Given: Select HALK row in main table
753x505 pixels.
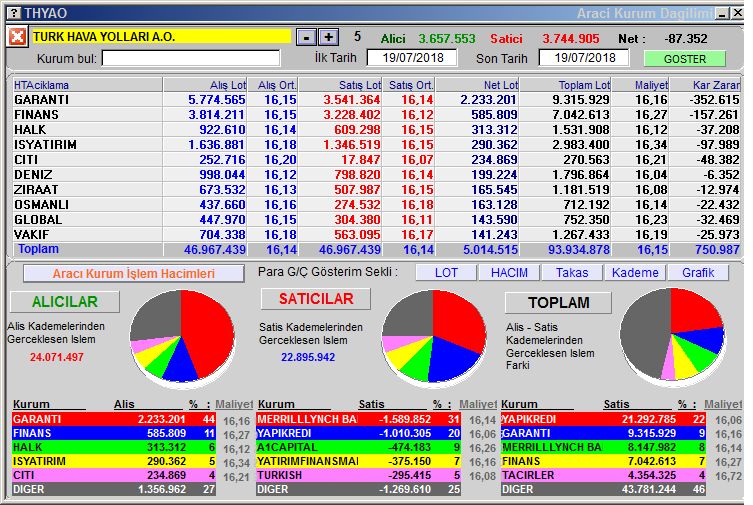Looking at the screenshot, I should (377, 130).
